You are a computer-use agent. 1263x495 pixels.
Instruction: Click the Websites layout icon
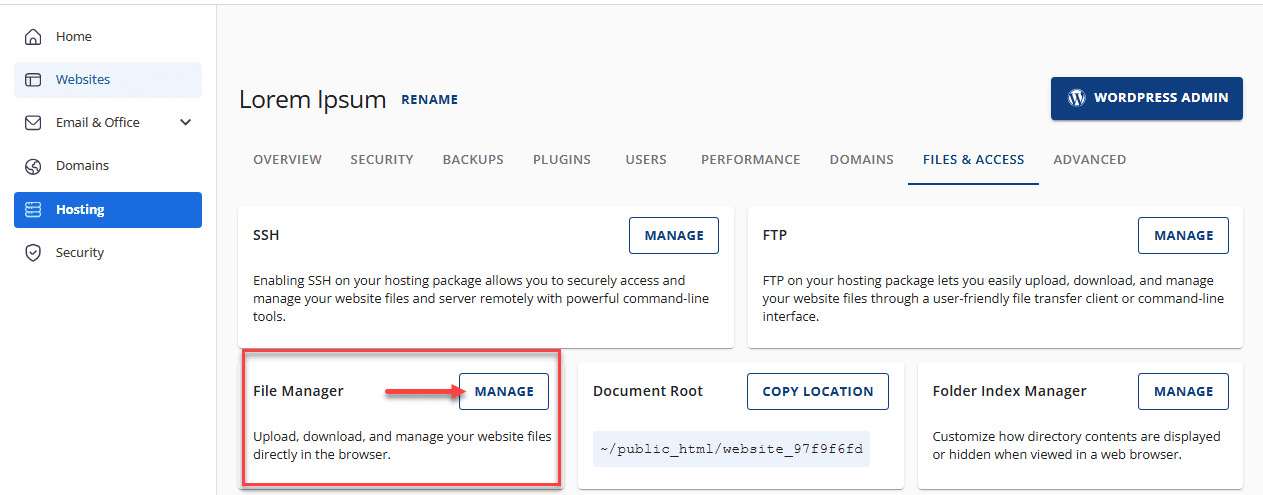click(x=33, y=80)
